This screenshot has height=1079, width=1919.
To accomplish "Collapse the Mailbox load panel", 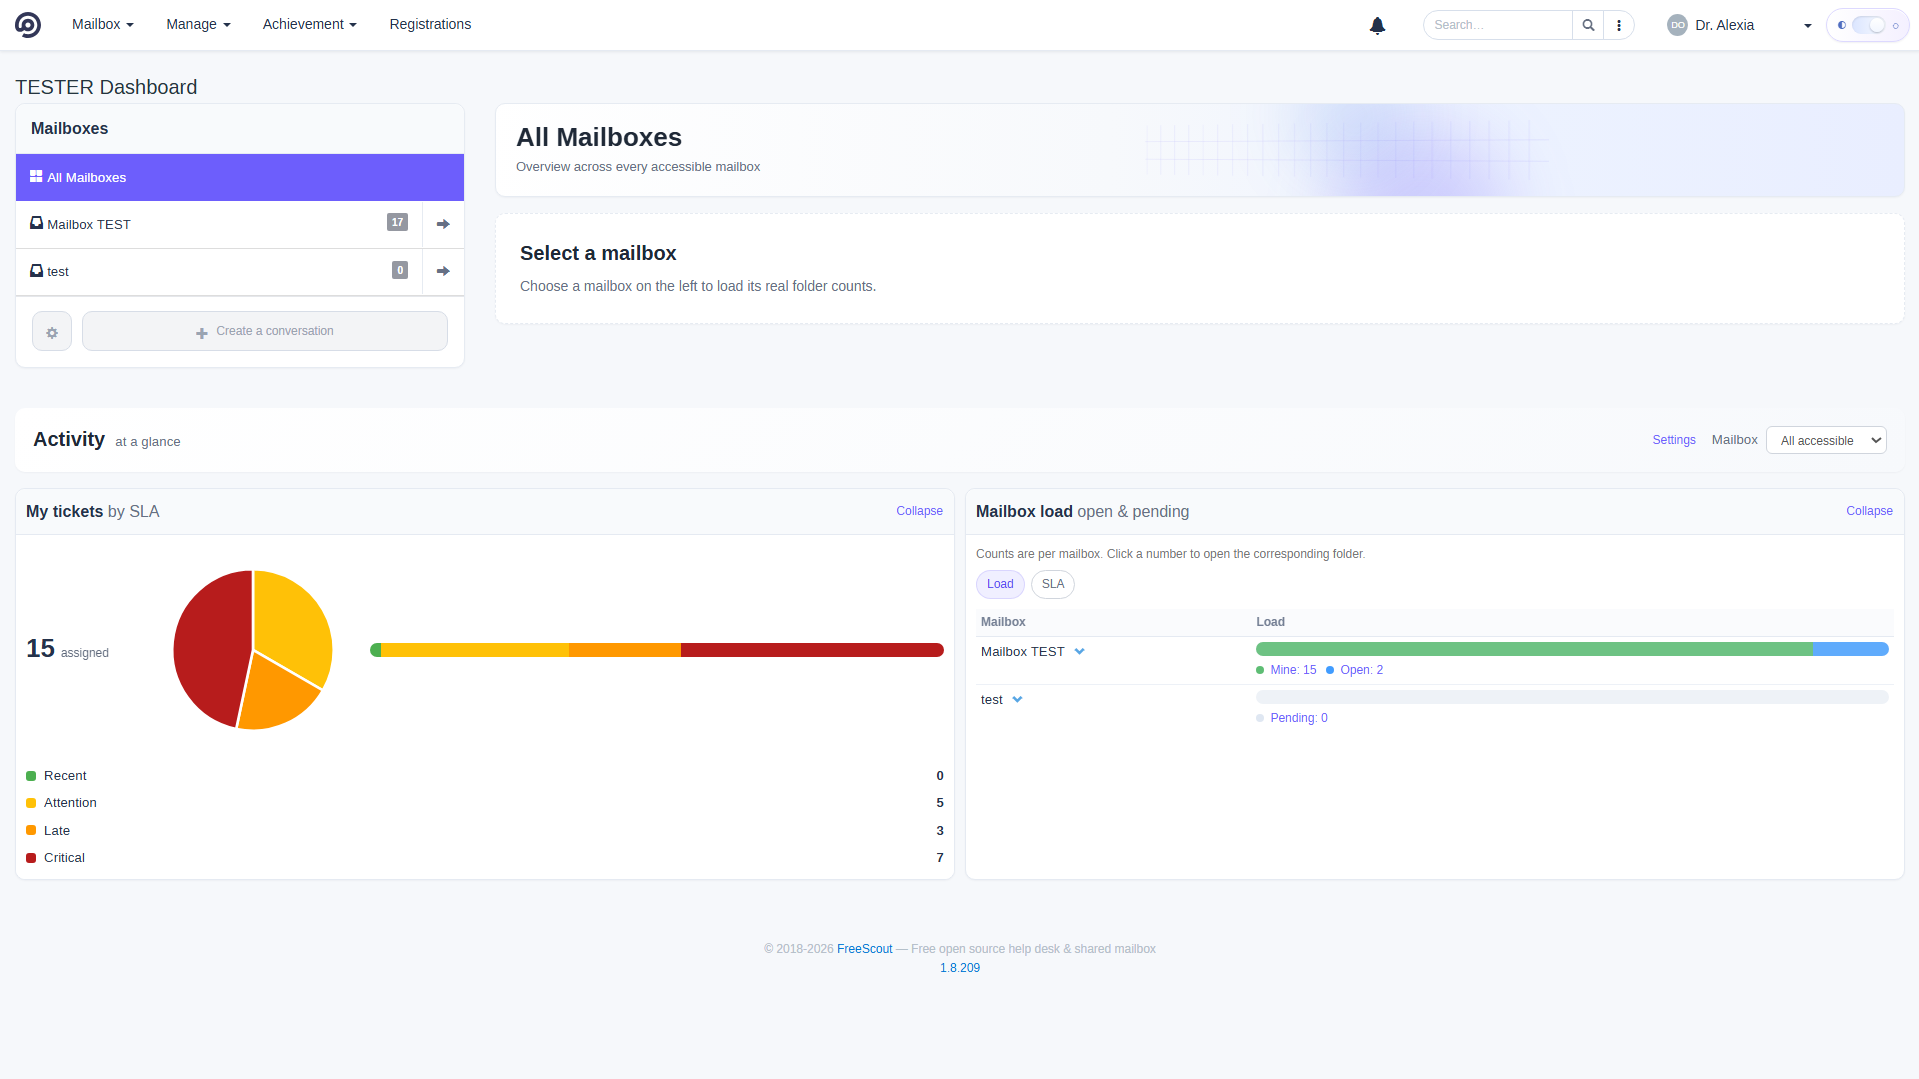I will click(x=1869, y=511).
